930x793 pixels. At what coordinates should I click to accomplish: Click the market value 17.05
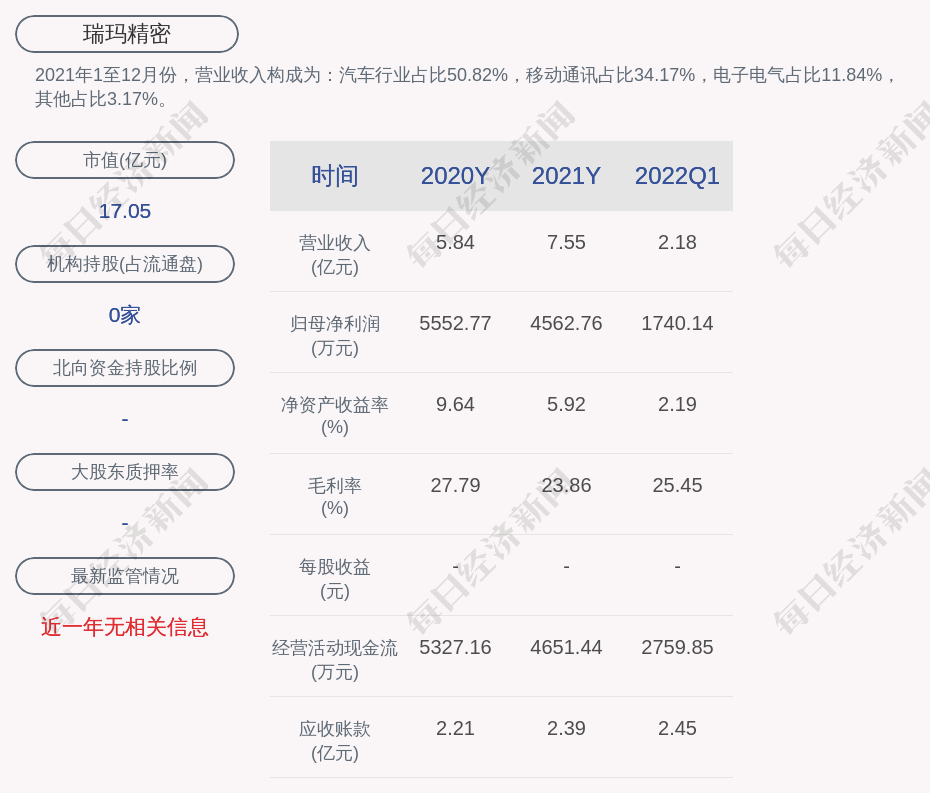pos(125,211)
